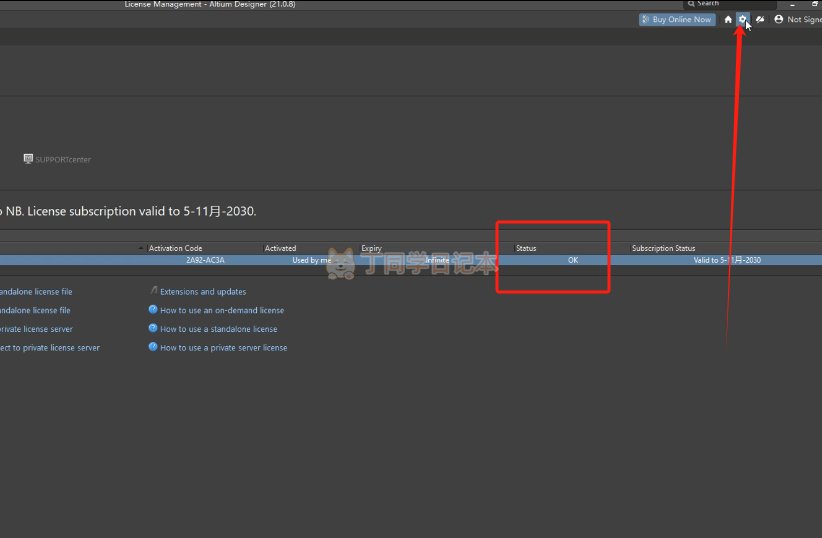Open settings via the gear icon
822x538 pixels.
click(742, 19)
